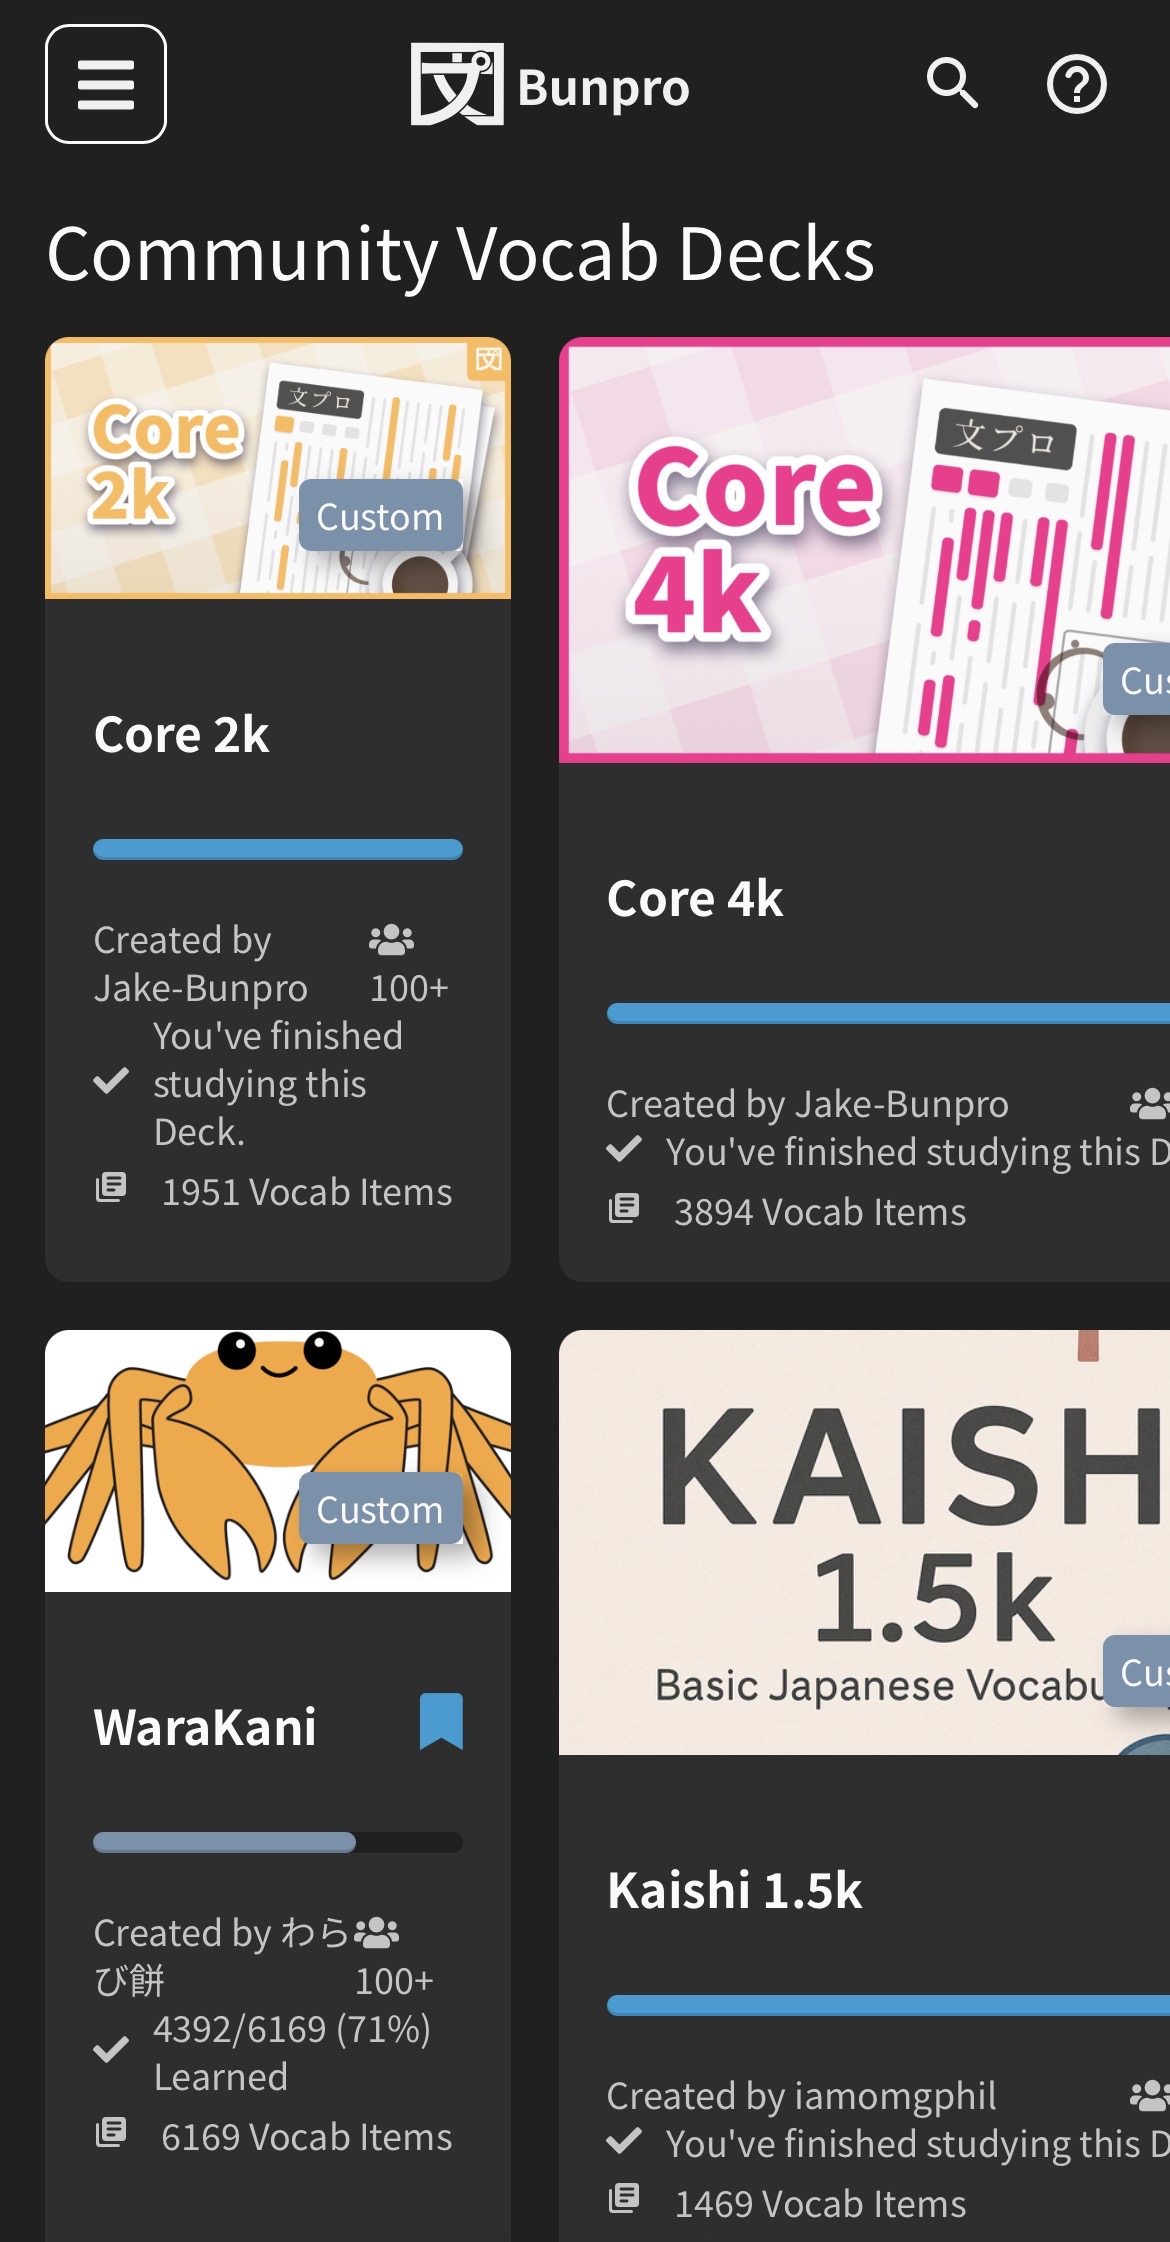
Task: Open the hamburger navigation menu
Action: [x=106, y=84]
